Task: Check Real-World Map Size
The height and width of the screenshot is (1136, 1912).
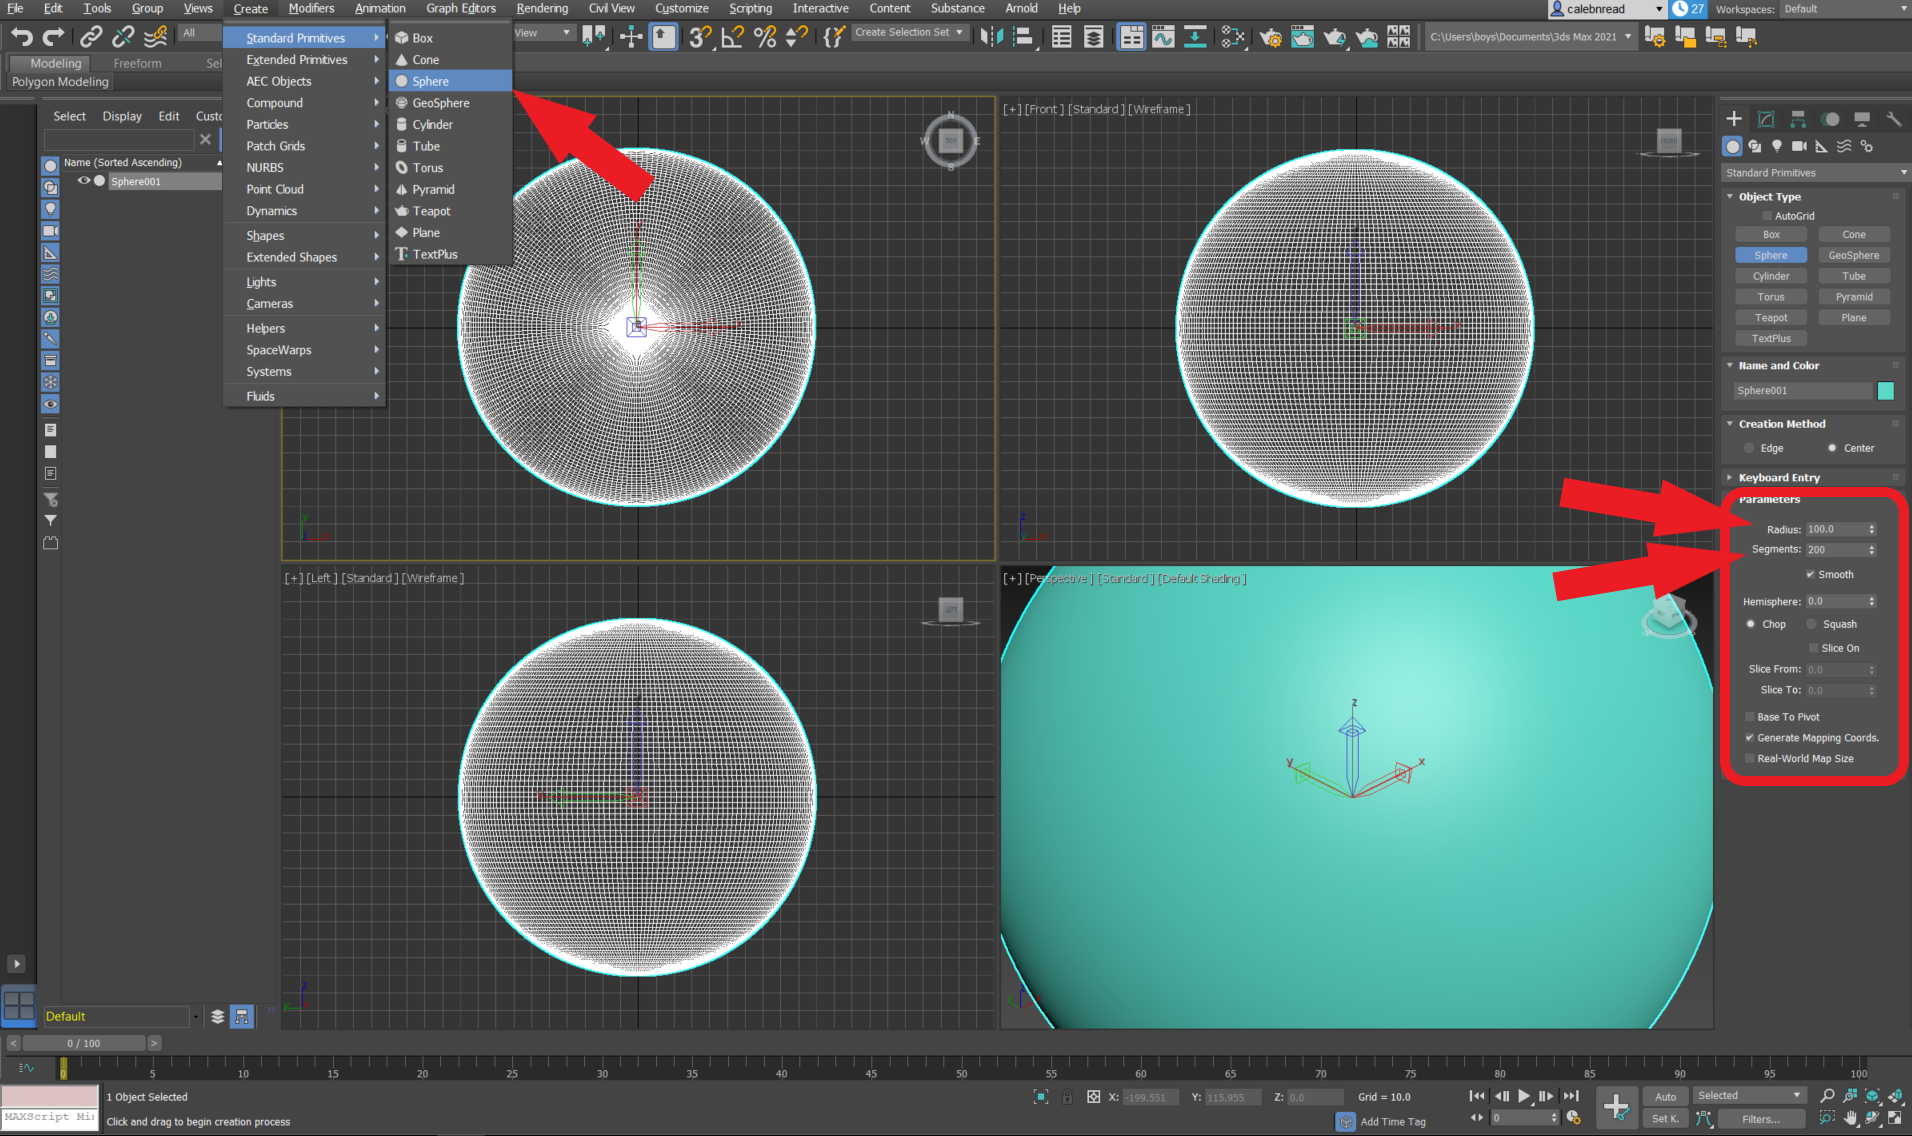Action: click(1749, 759)
